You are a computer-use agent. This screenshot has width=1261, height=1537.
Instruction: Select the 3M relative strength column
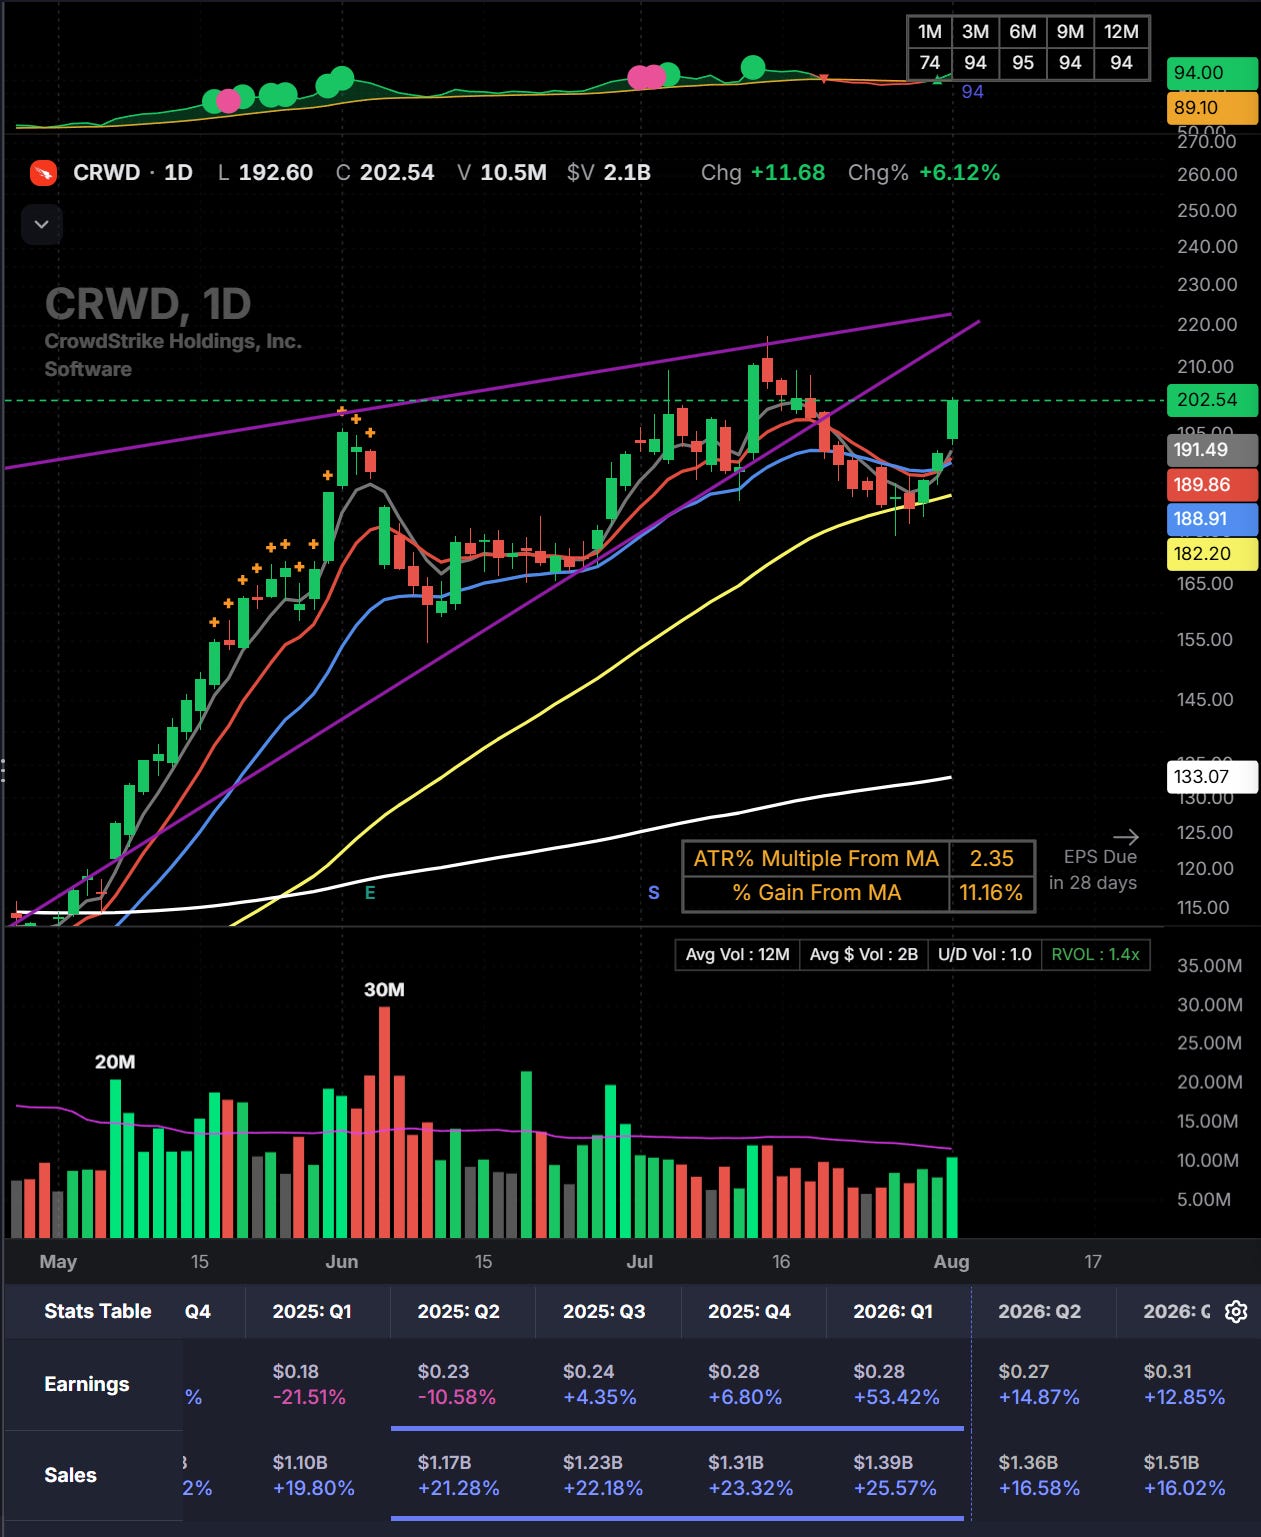[x=975, y=31]
